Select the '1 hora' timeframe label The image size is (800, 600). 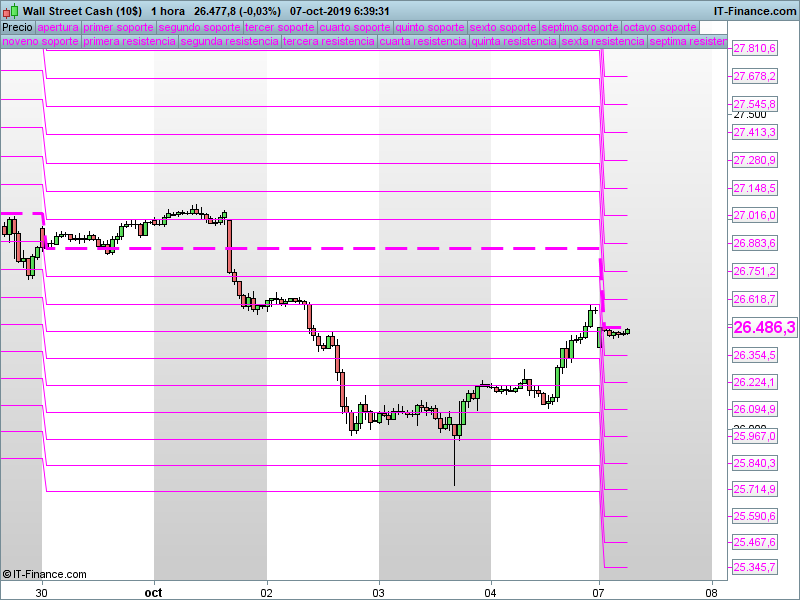168,11
